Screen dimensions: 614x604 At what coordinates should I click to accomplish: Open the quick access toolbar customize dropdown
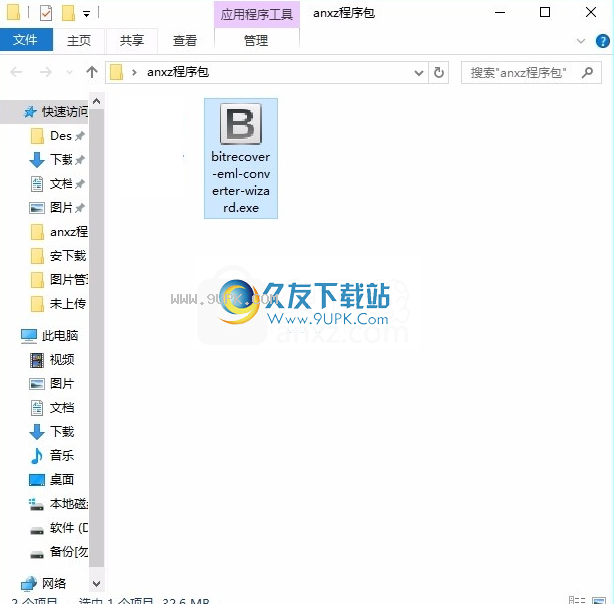[87, 14]
